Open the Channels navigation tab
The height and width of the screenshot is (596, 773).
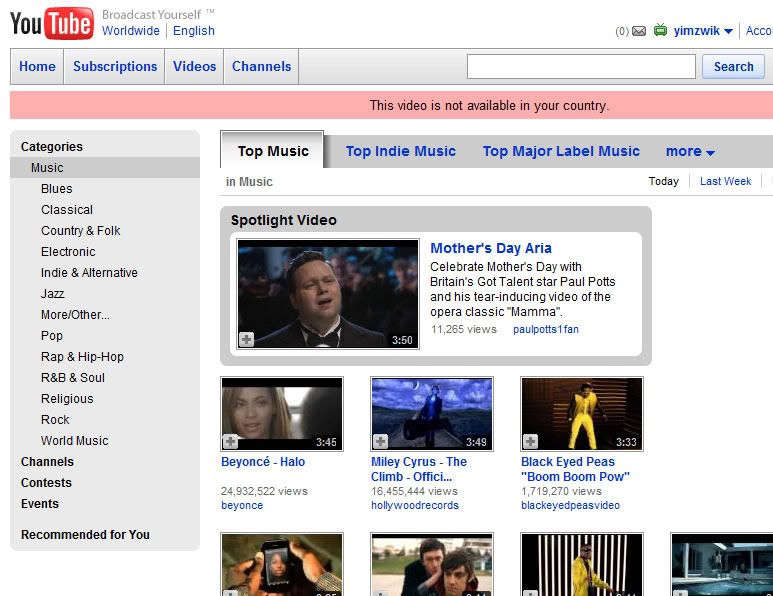click(x=261, y=67)
